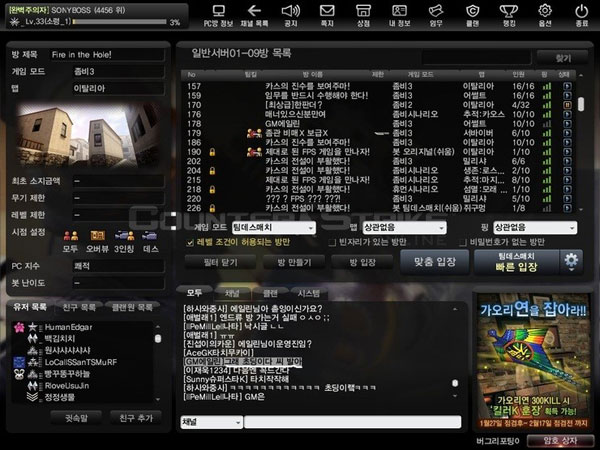Click 팀데스매치 빠른 입장 quick join

(x=517, y=262)
